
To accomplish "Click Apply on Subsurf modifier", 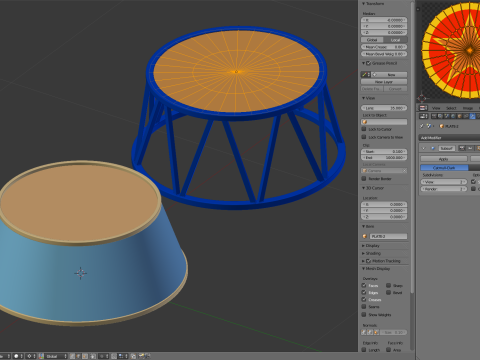I will pyautogui.click(x=444, y=159).
